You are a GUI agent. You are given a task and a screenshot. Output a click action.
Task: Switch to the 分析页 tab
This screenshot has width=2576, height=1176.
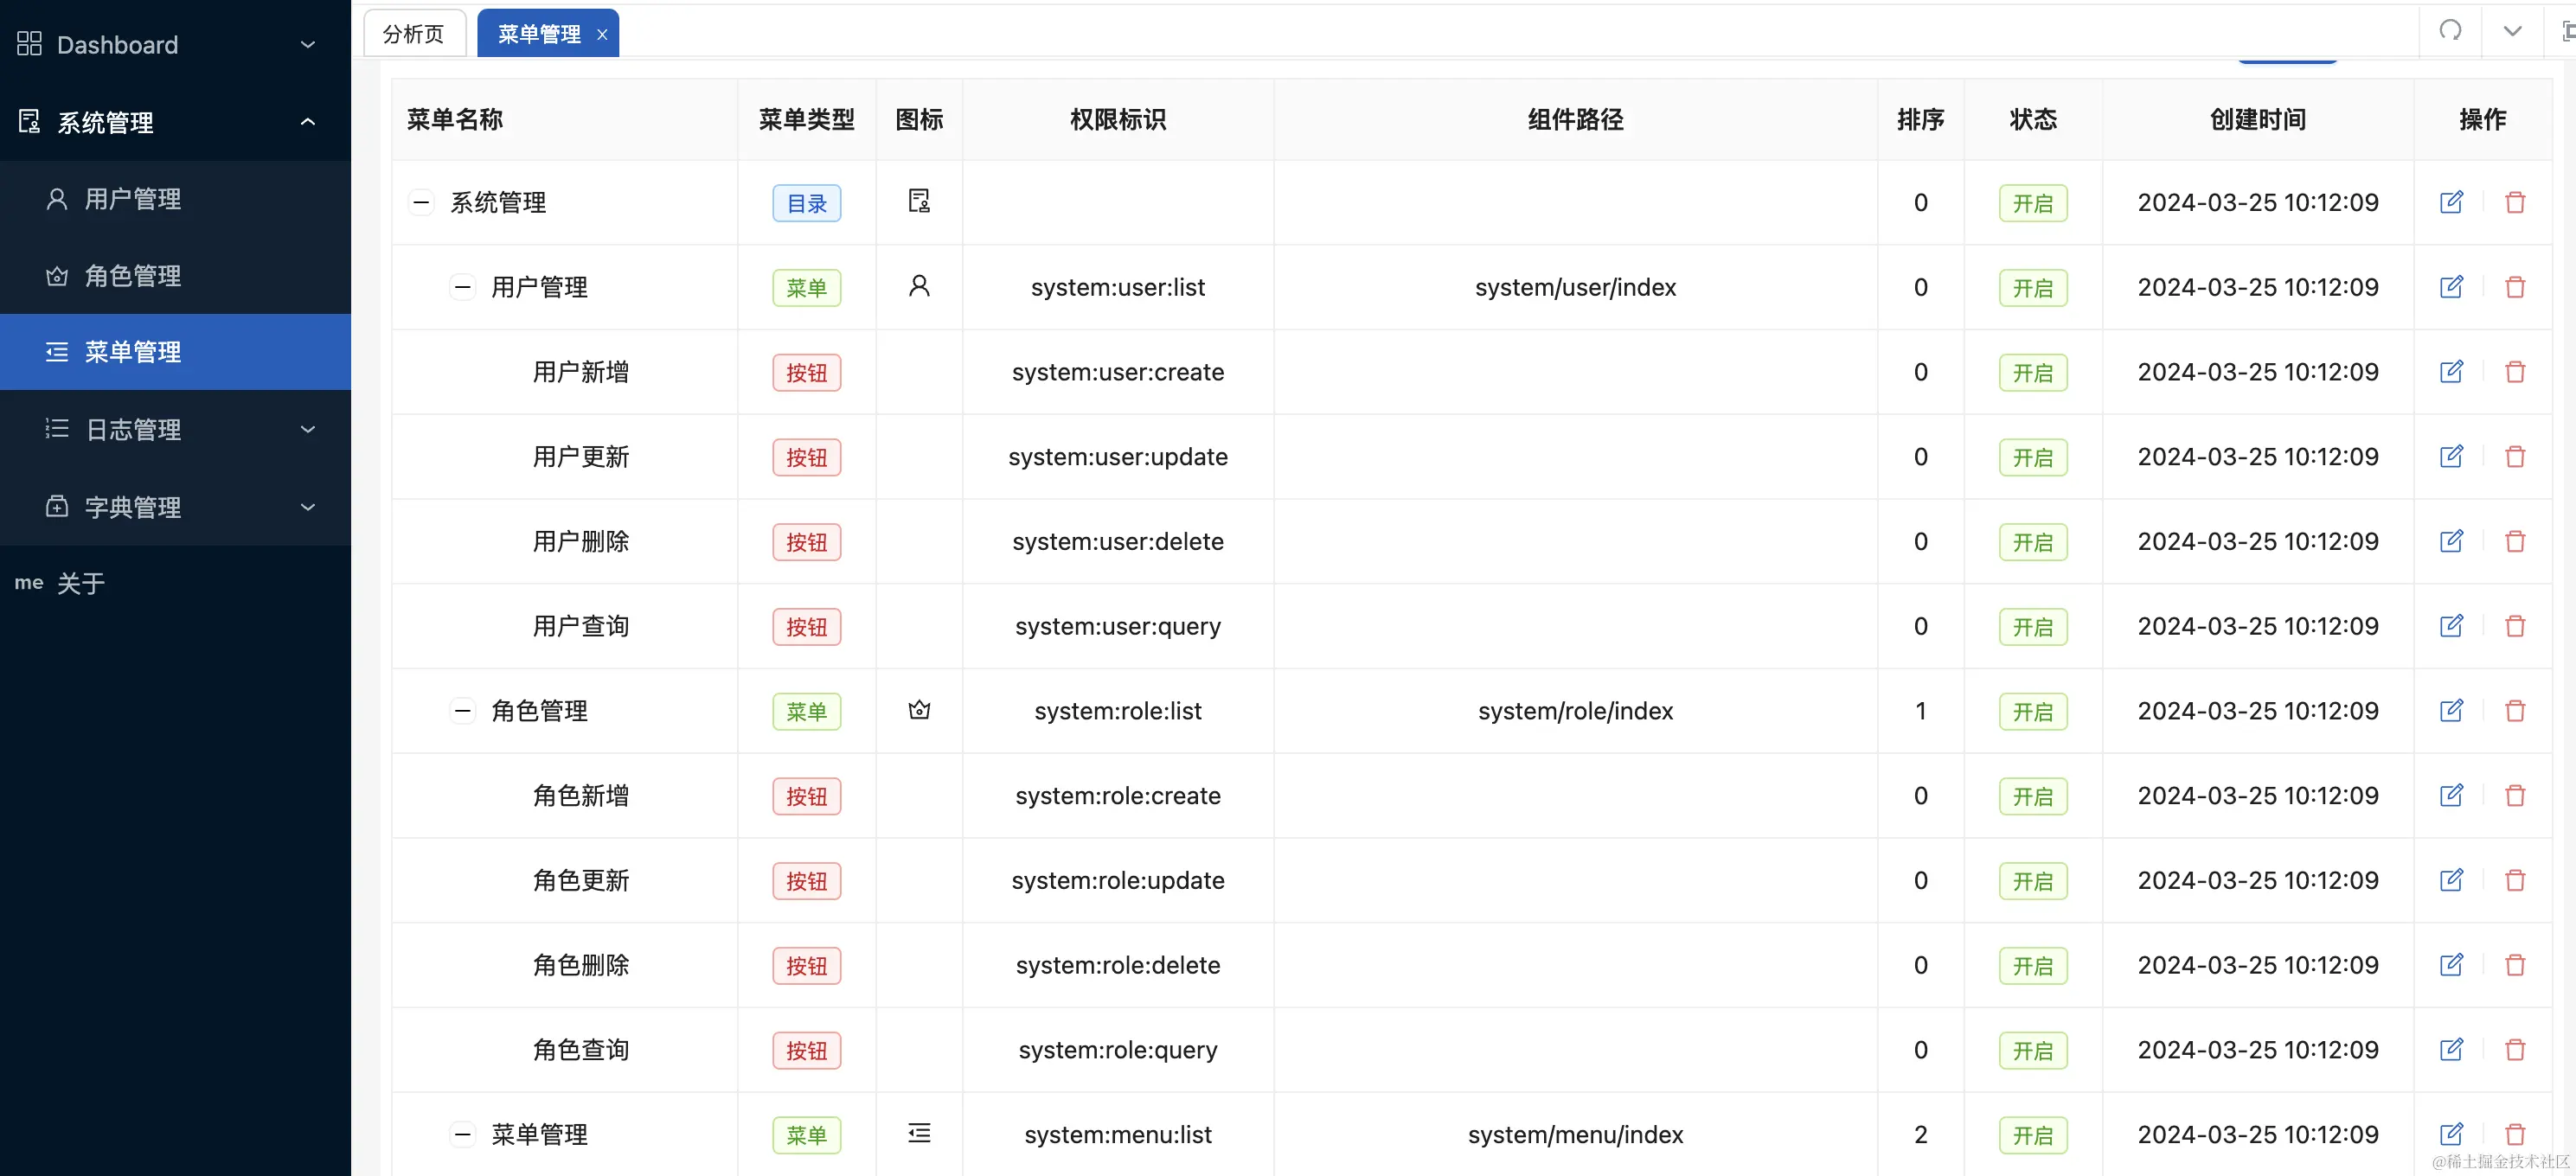pyautogui.click(x=414, y=34)
